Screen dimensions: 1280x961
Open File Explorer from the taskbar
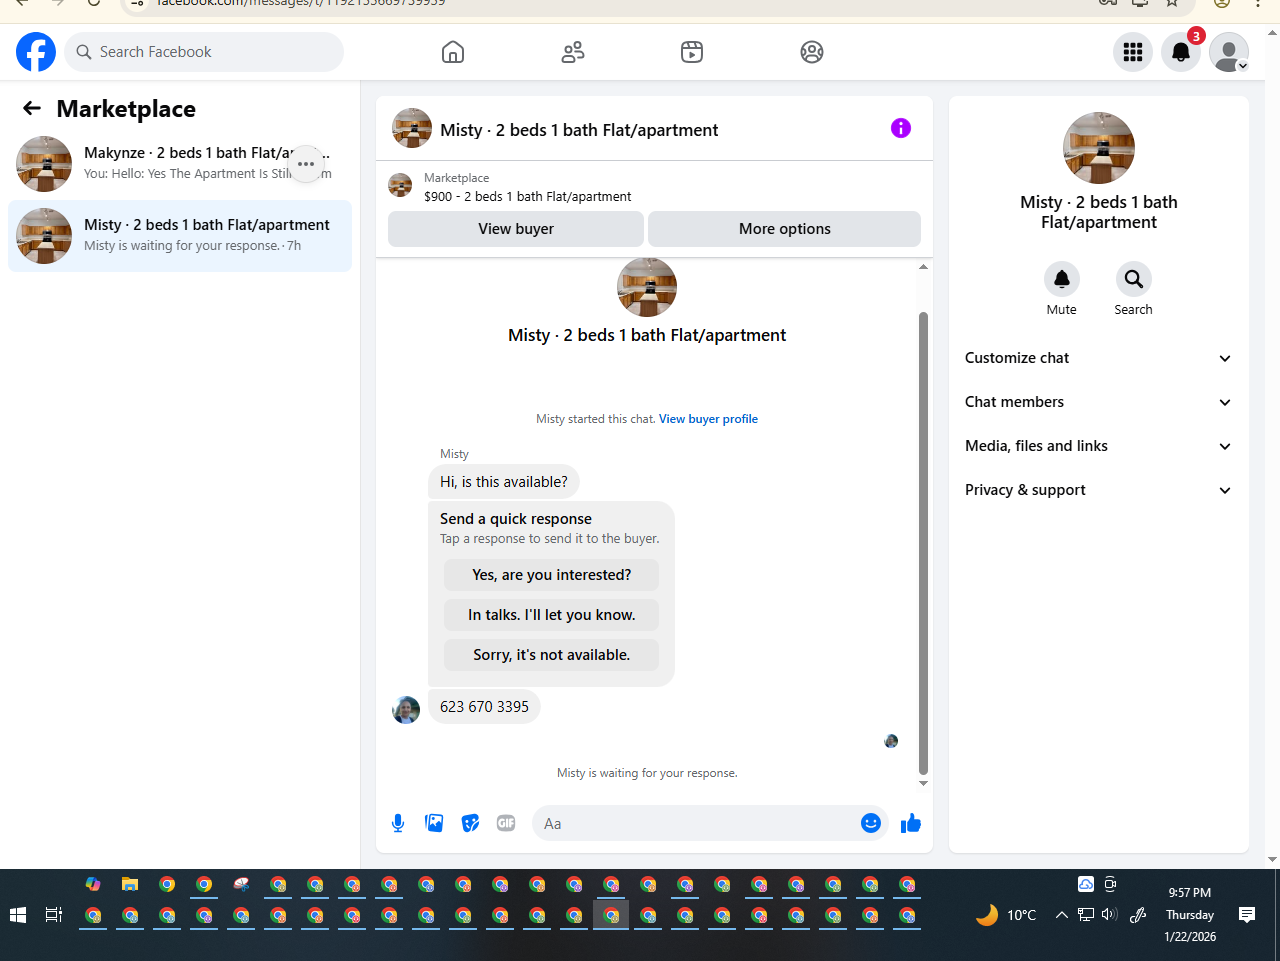[130, 884]
